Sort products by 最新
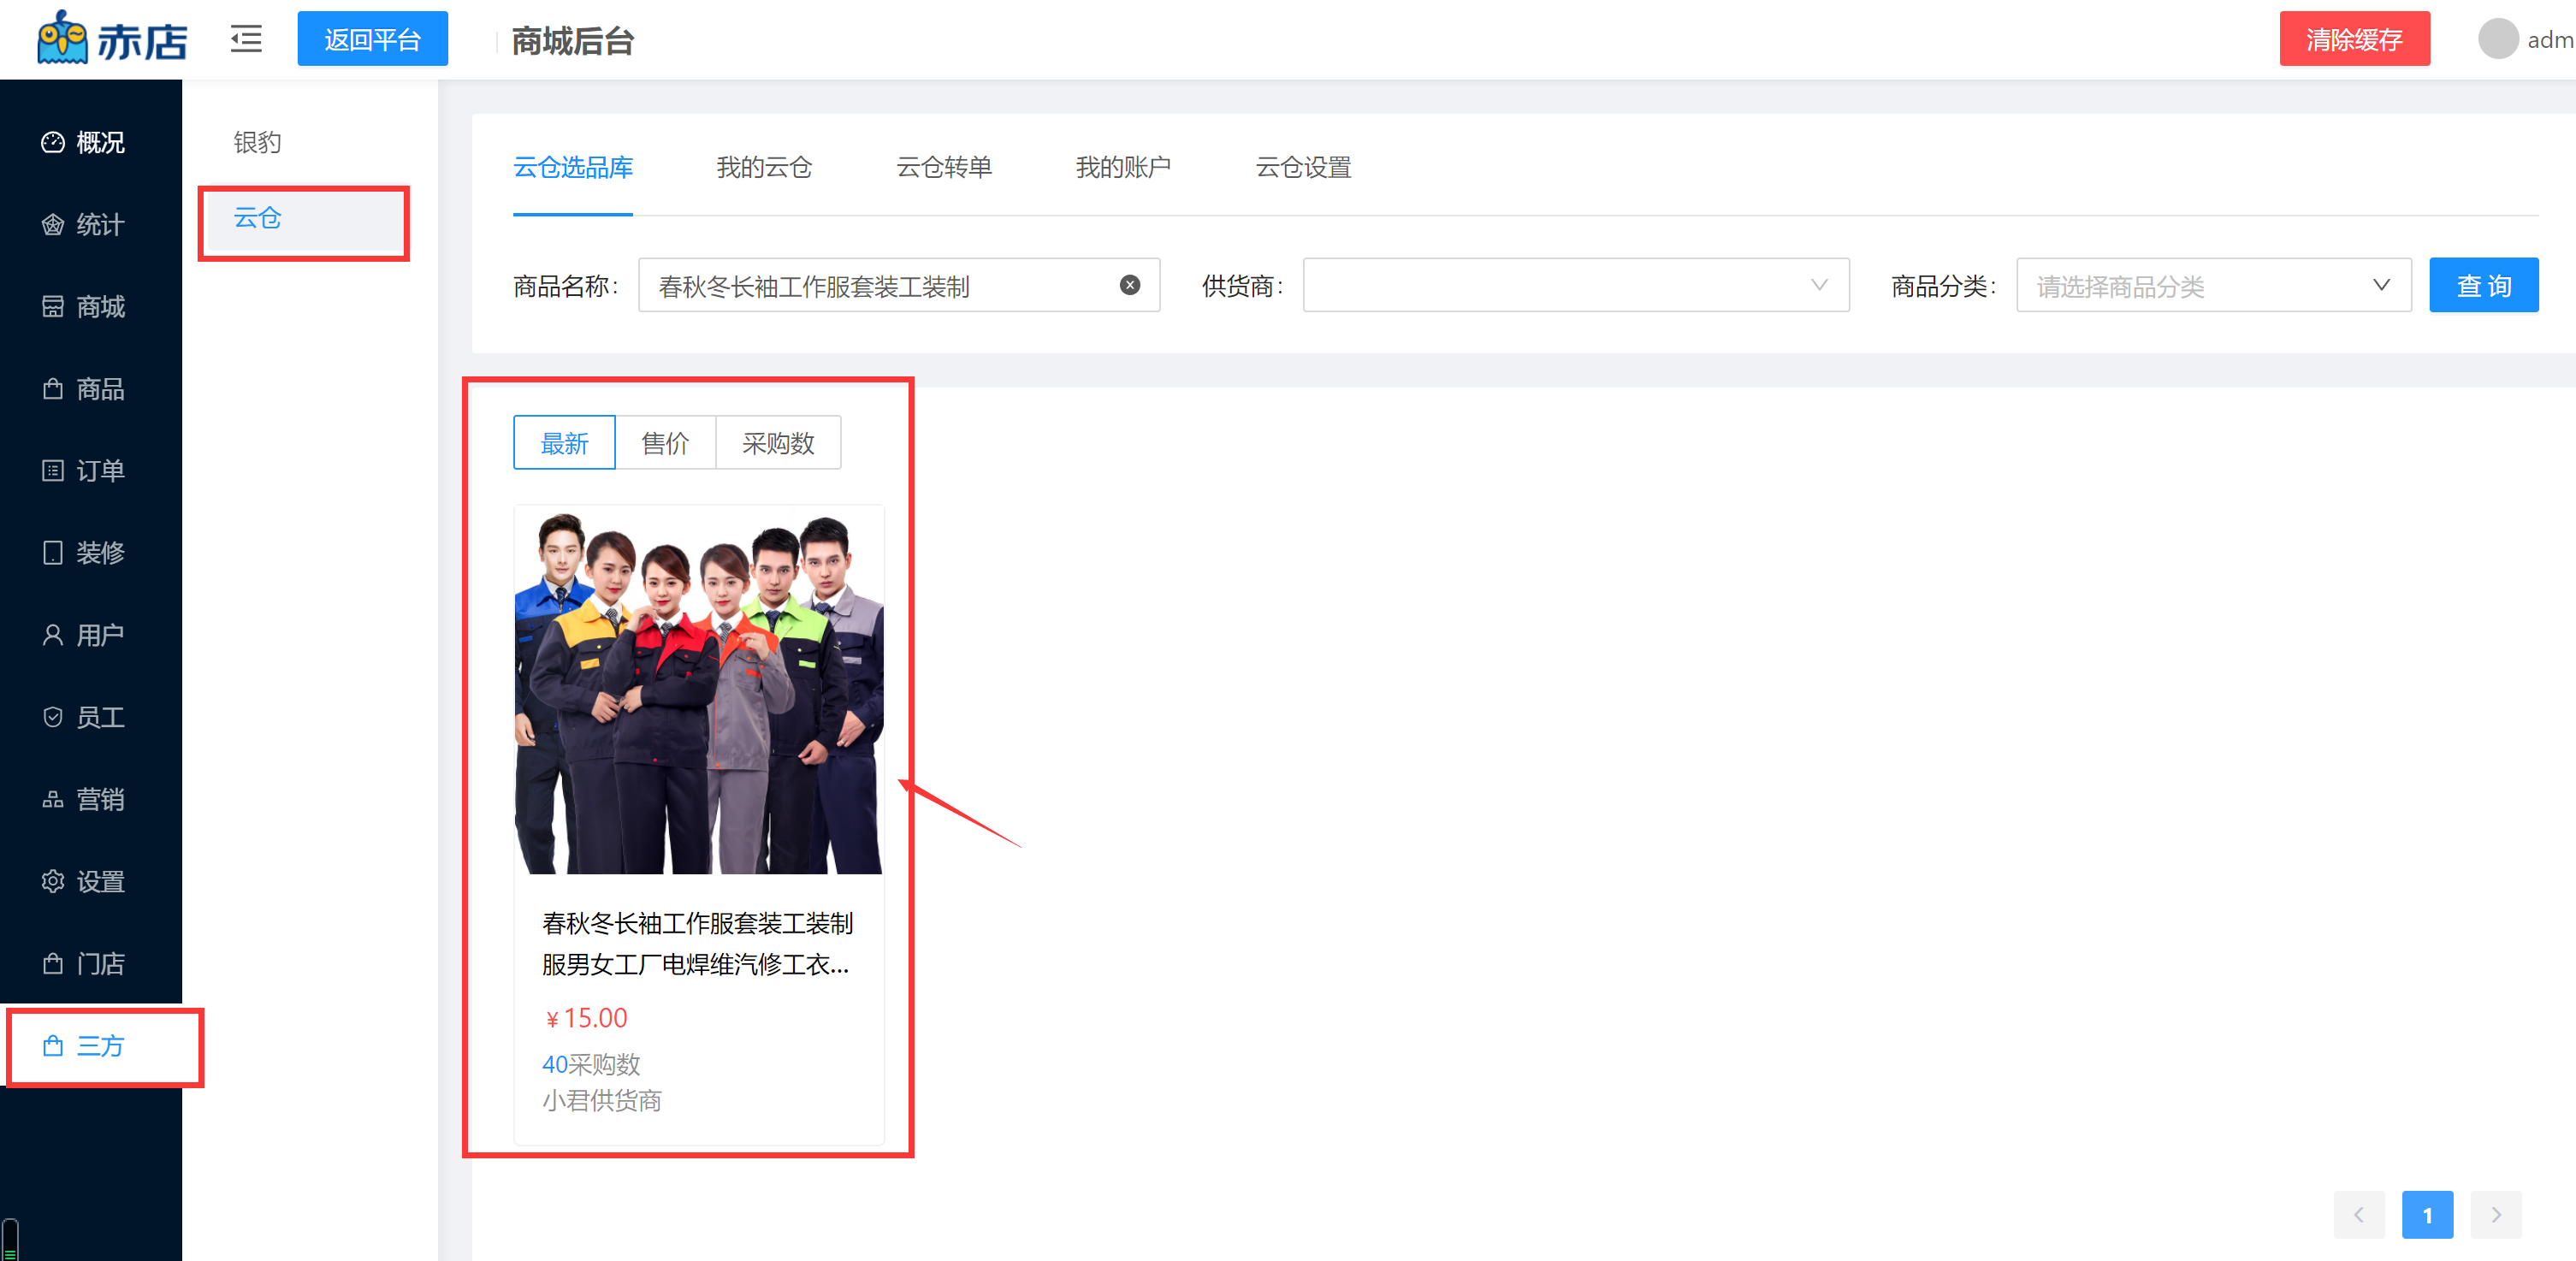 (x=564, y=442)
